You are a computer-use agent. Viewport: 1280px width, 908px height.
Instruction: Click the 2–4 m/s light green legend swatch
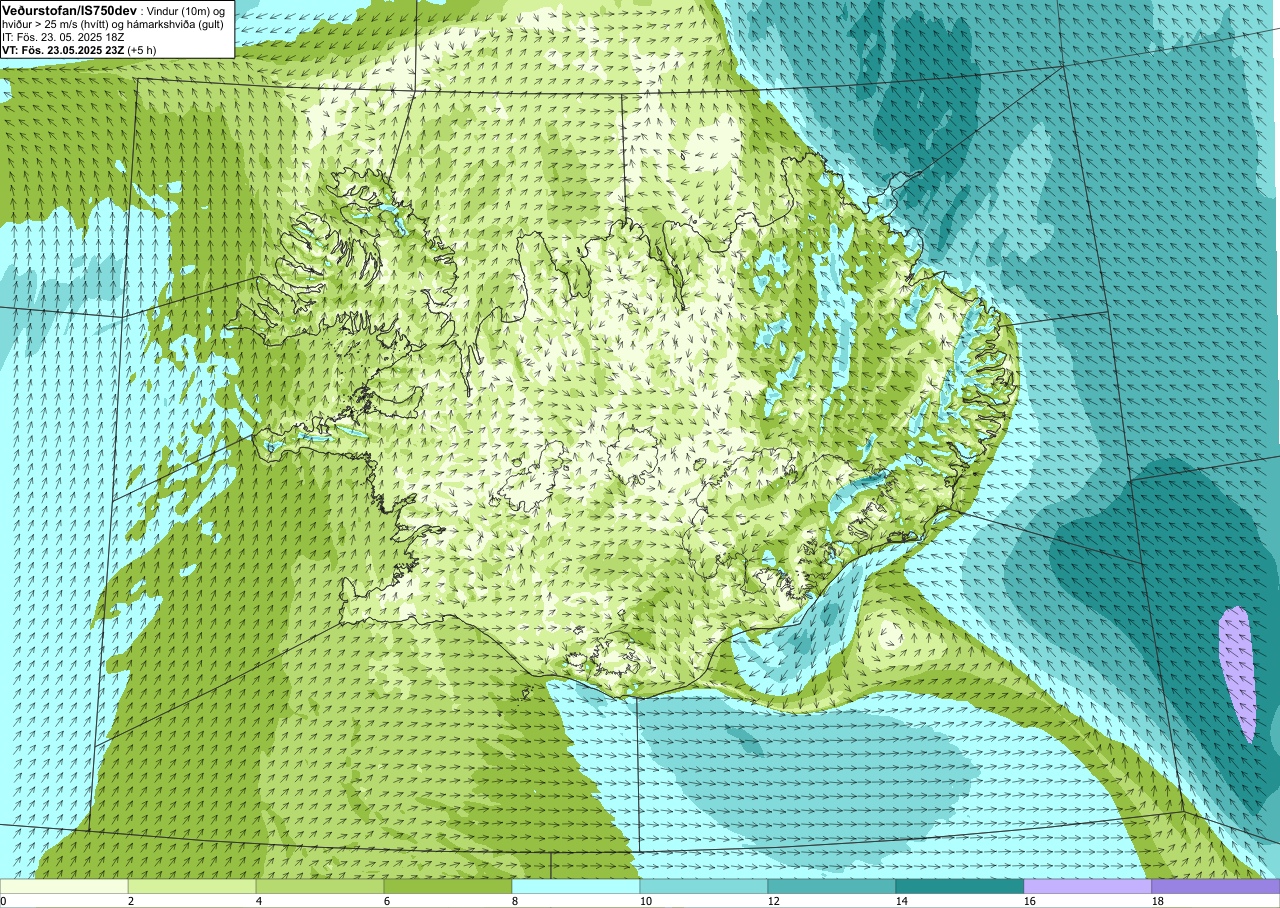click(192, 886)
